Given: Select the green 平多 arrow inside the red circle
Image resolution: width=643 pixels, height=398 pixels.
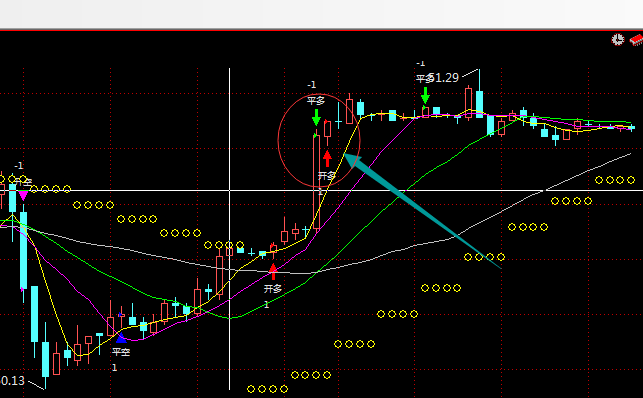Looking at the screenshot, I should pos(316,118).
